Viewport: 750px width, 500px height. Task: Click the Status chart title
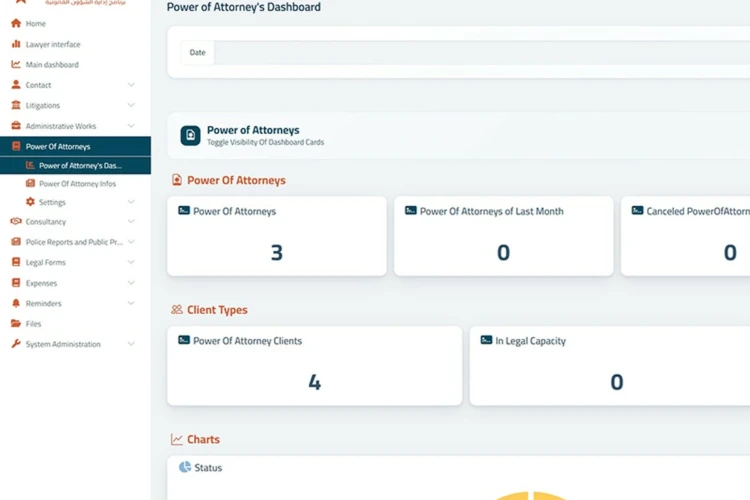tap(208, 467)
